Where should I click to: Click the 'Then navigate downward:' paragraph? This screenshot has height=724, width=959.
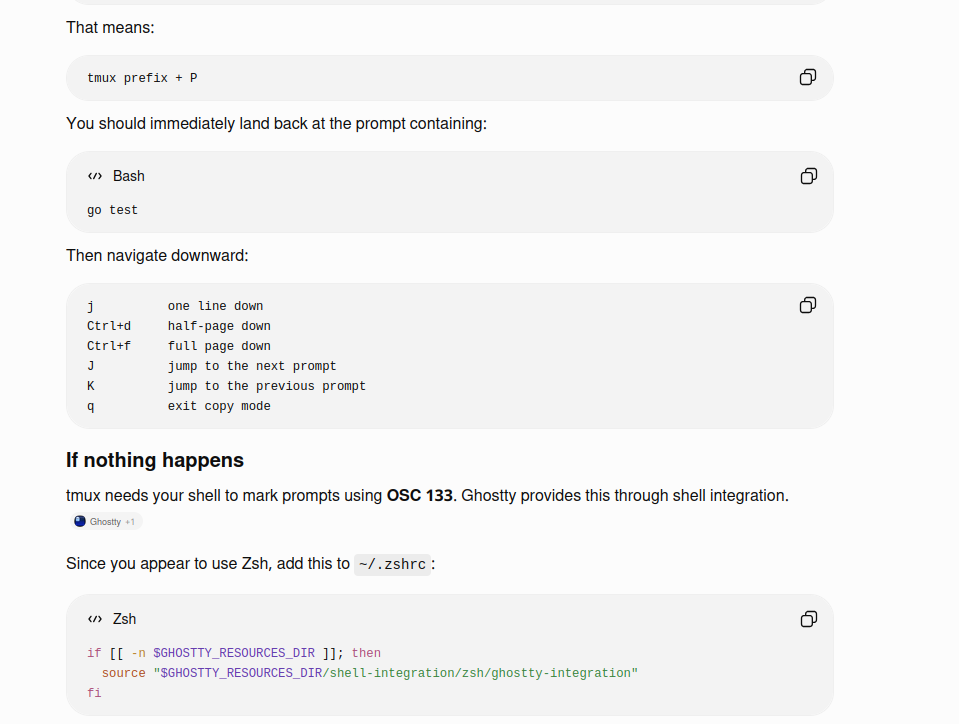[x=157, y=256]
